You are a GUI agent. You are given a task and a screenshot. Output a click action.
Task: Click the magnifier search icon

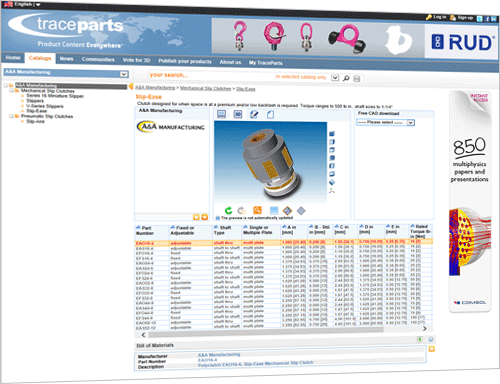[346, 78]
